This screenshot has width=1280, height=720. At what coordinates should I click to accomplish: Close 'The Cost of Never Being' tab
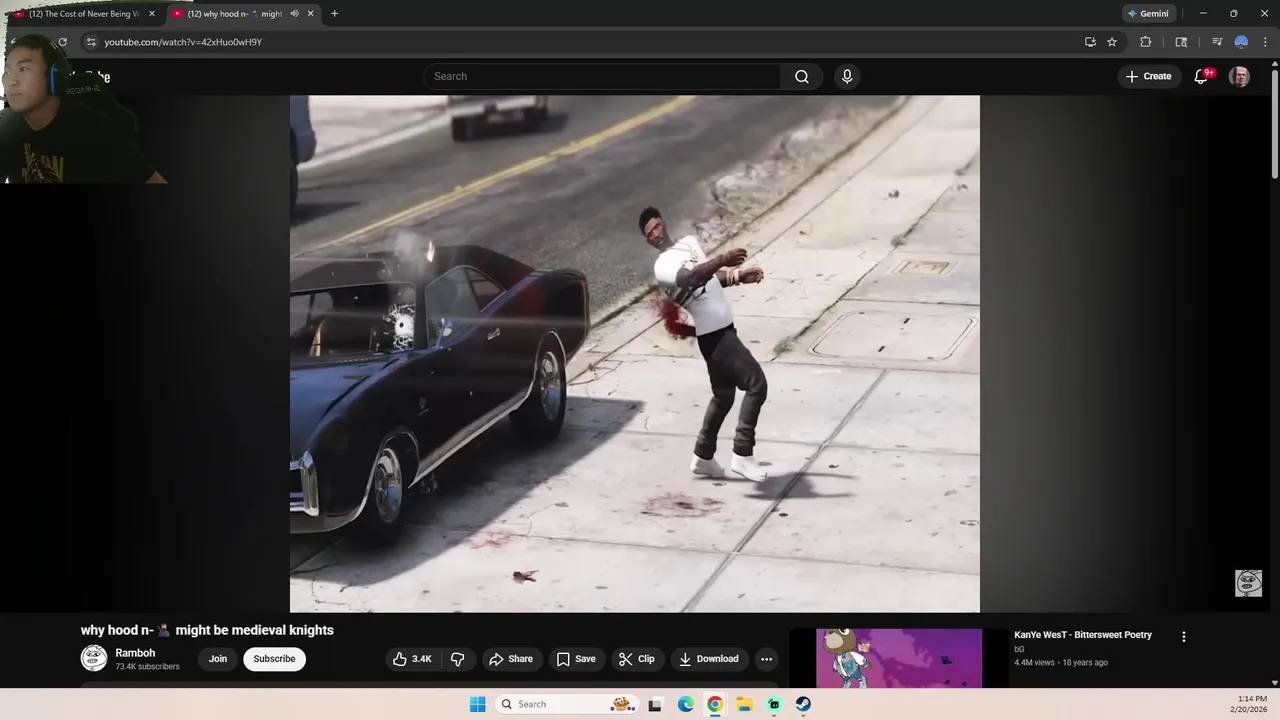click(152, 14)
